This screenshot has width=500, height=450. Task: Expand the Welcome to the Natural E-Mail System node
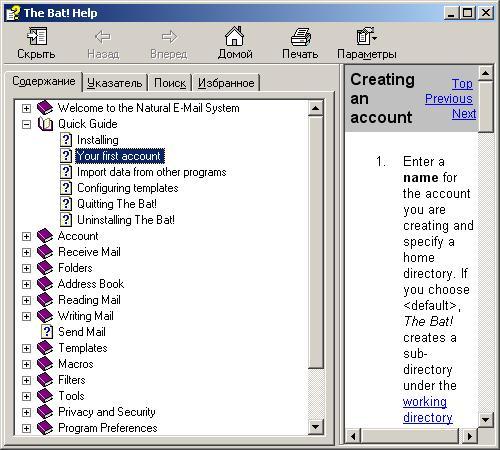26,108
